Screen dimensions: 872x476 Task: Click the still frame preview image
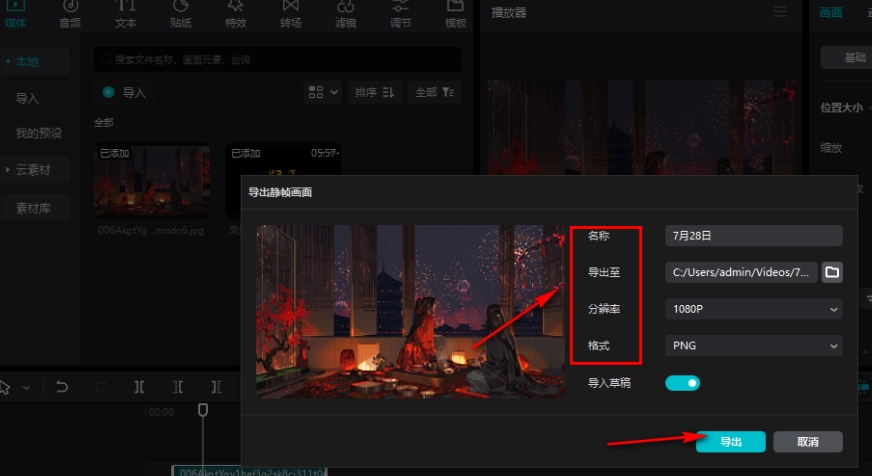[x=410, y=311]
